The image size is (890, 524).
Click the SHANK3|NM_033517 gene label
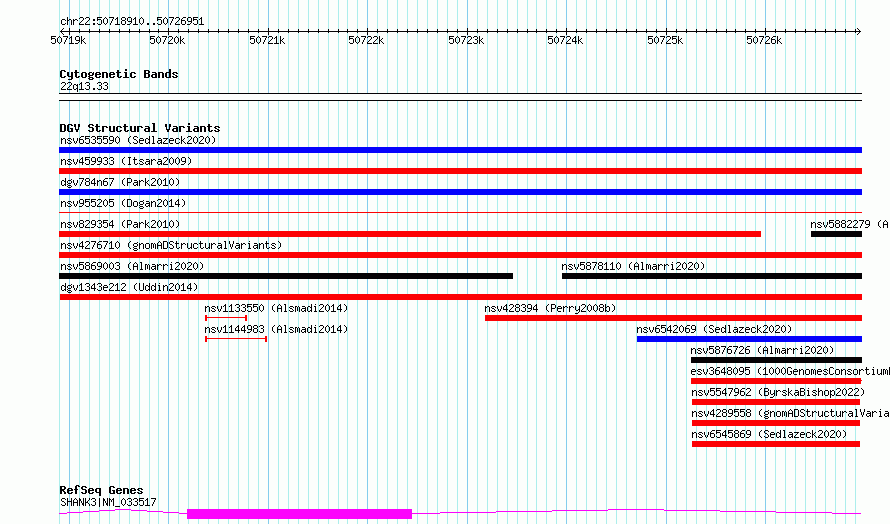108,502
